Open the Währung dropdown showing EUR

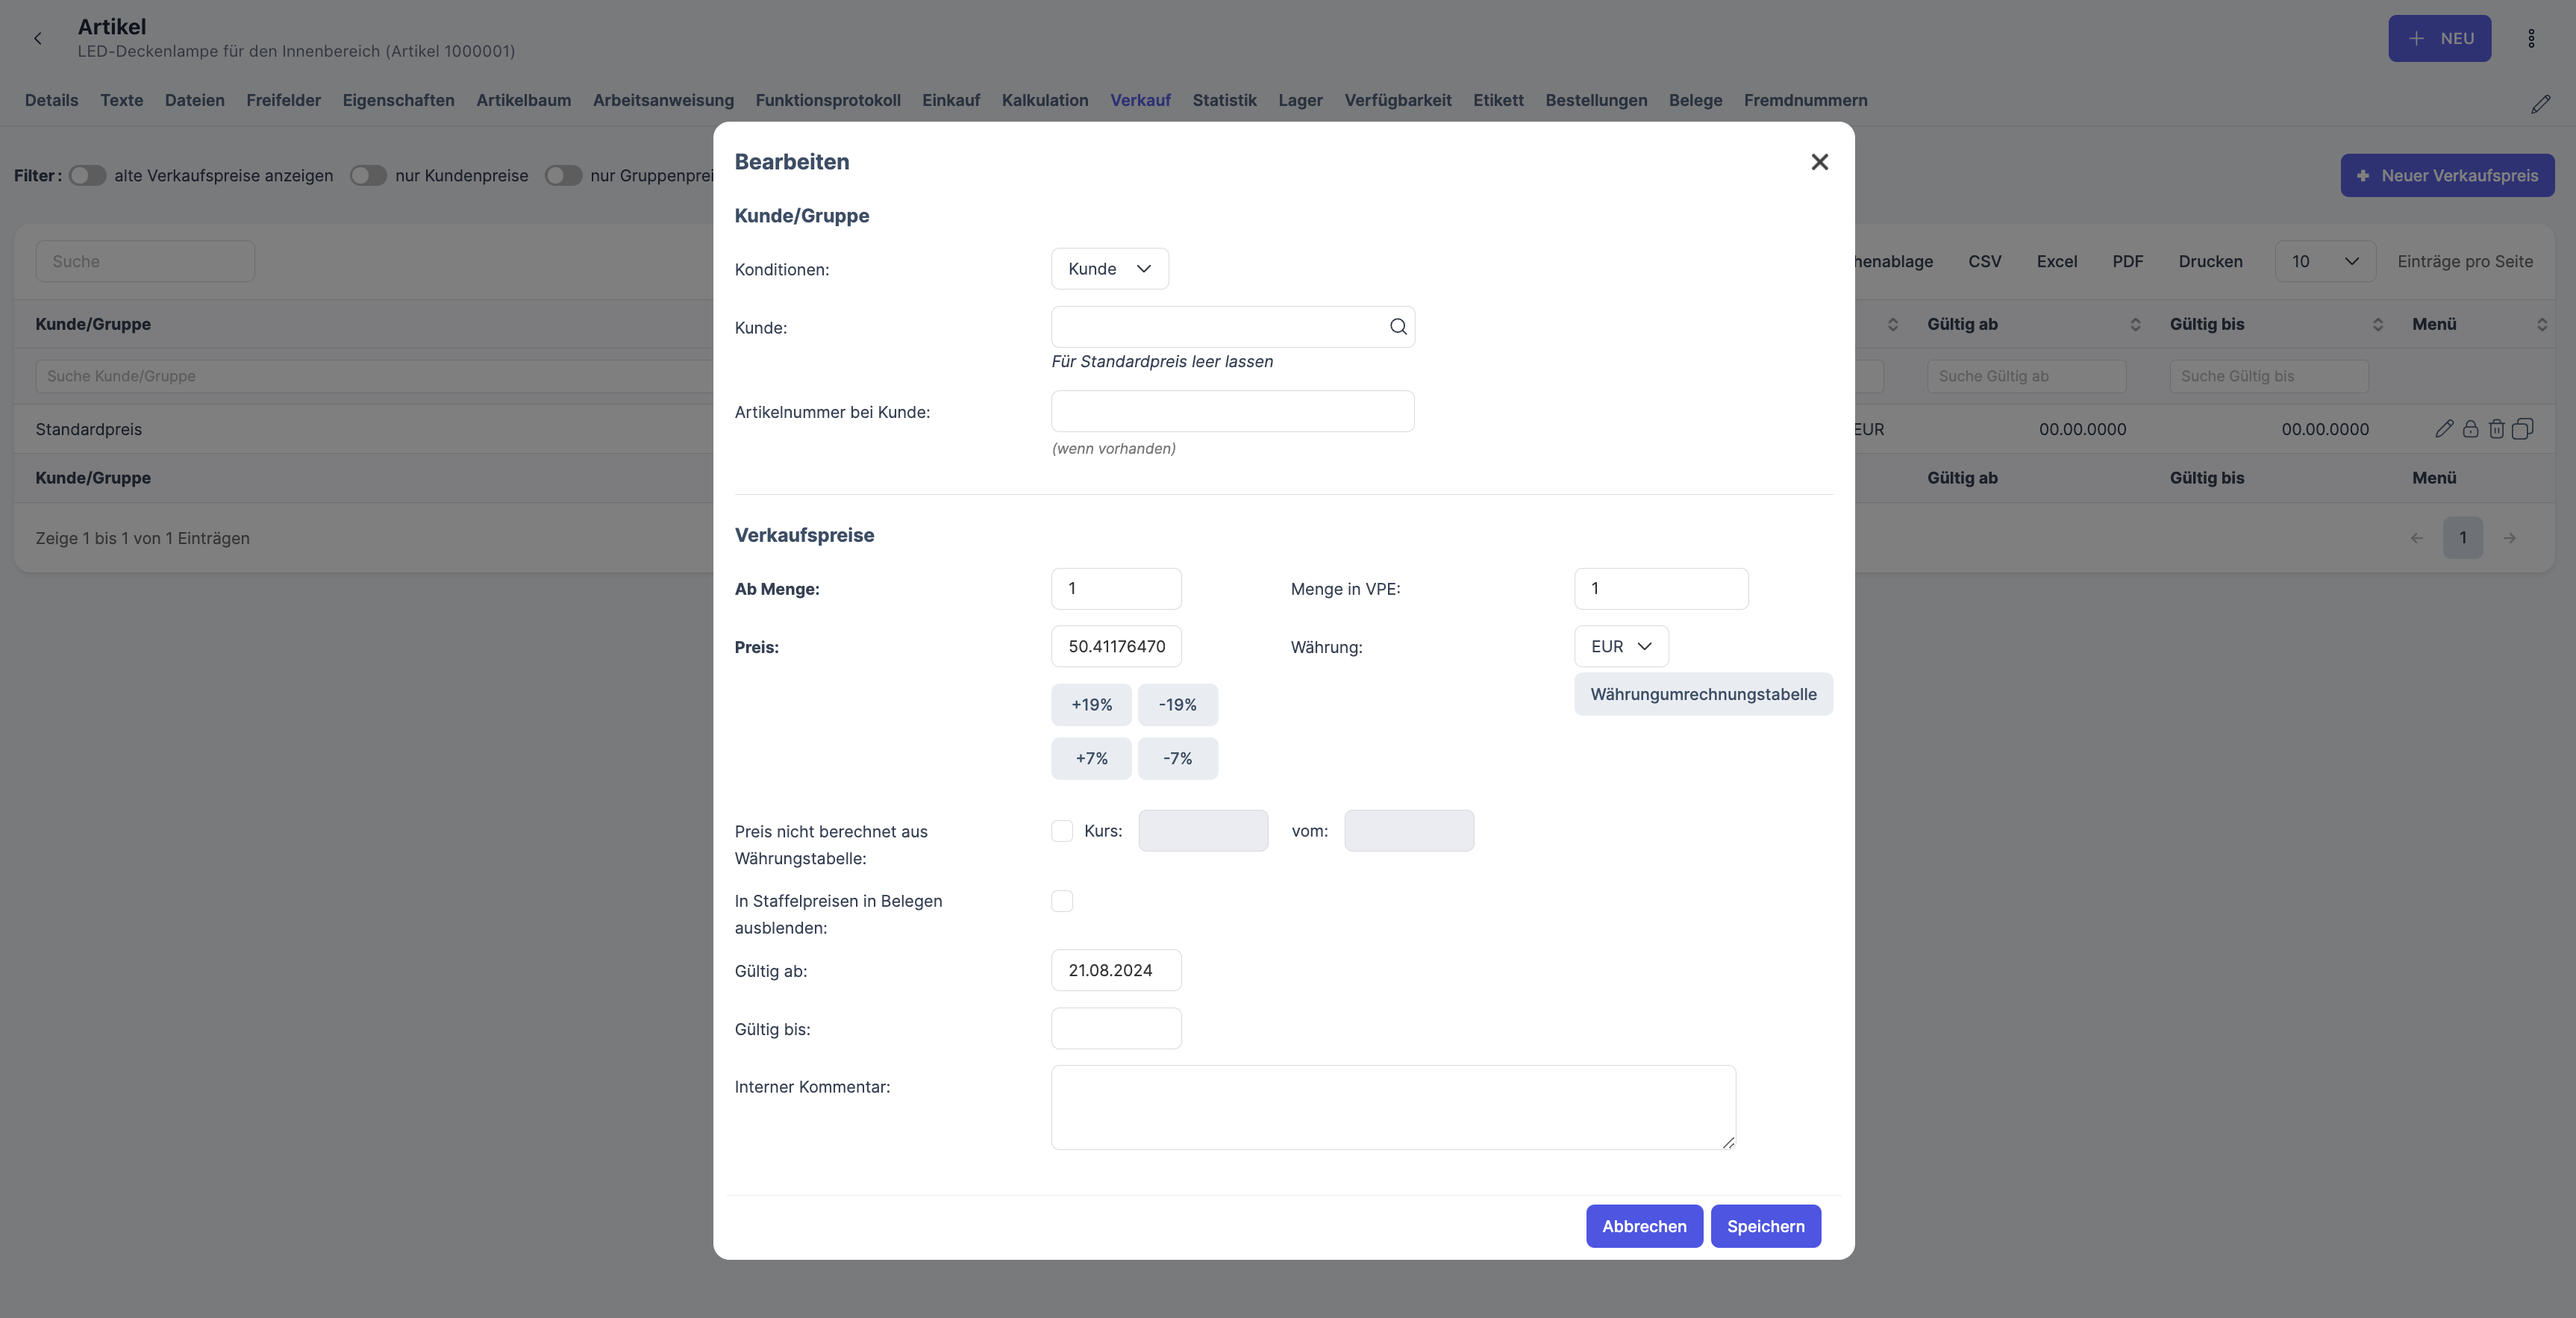tap(1620, 646)
